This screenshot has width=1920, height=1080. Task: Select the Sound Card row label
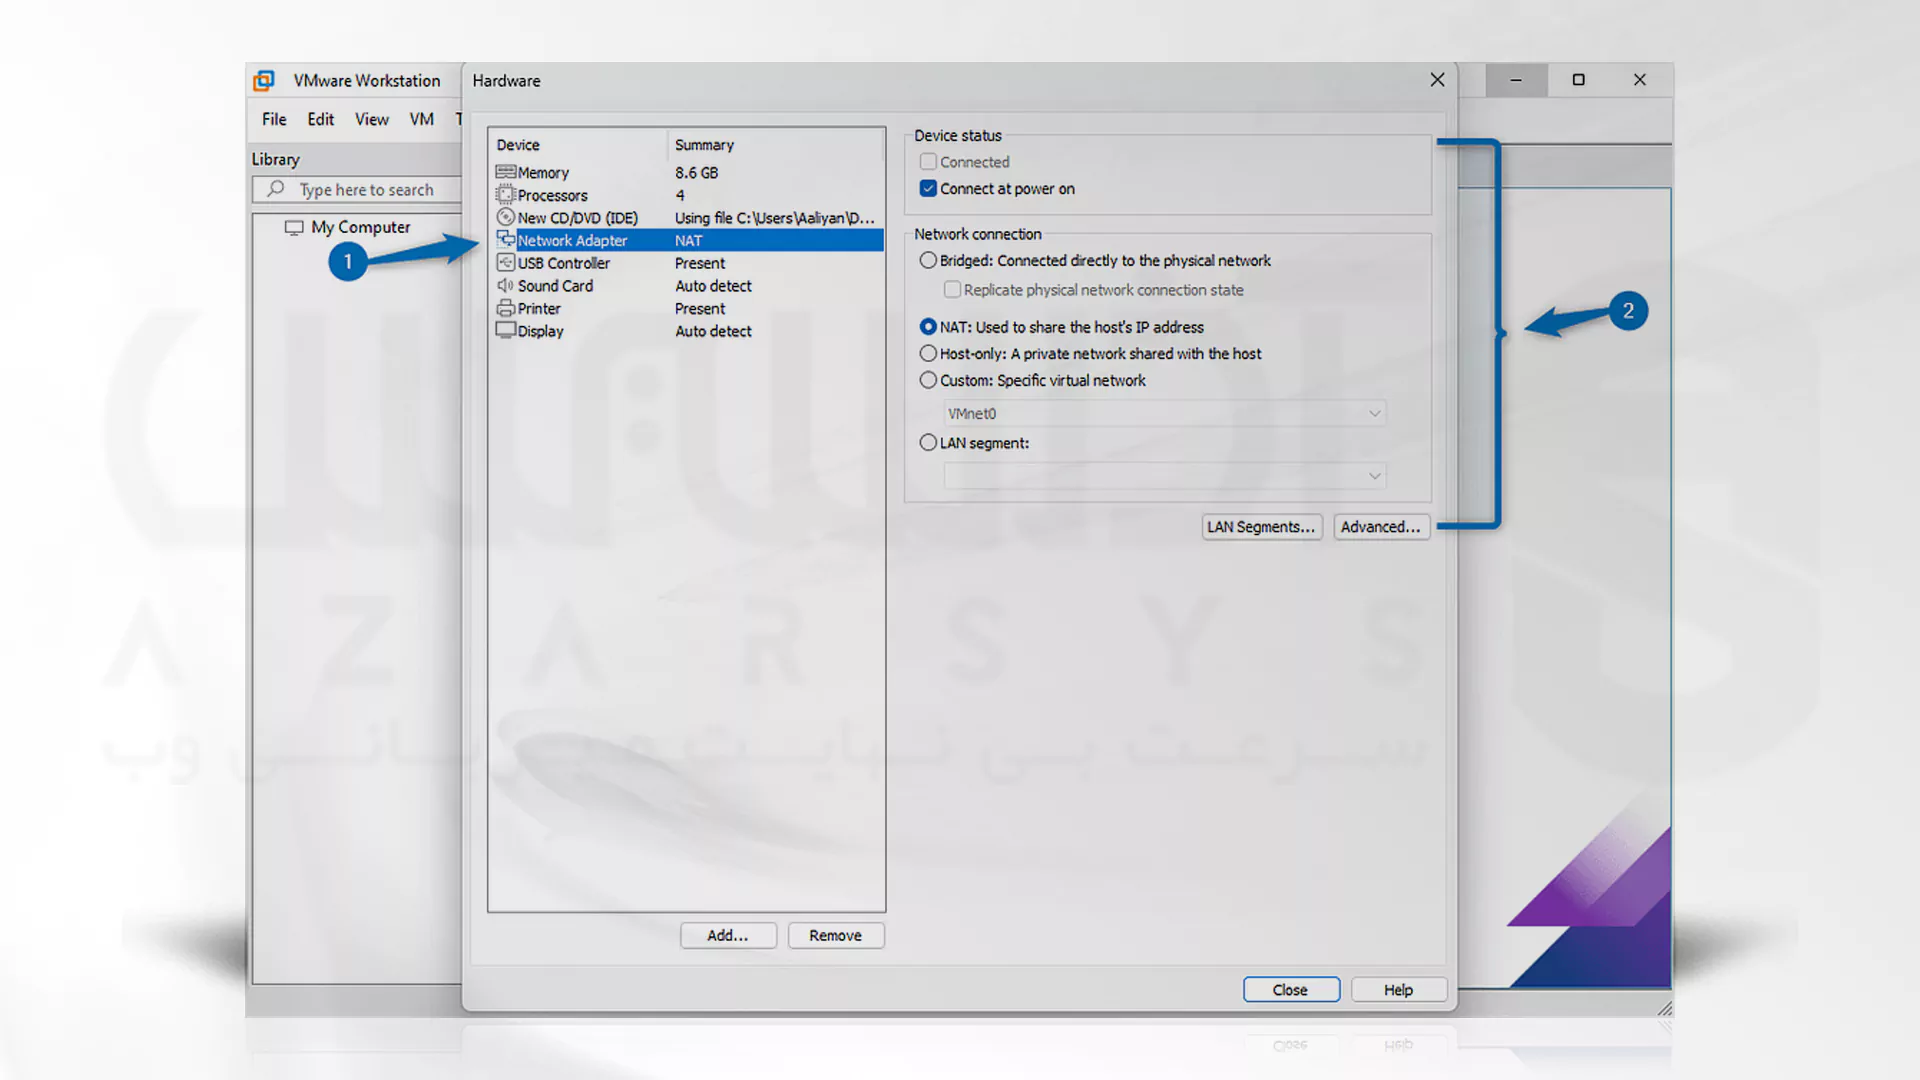point(555,286)
